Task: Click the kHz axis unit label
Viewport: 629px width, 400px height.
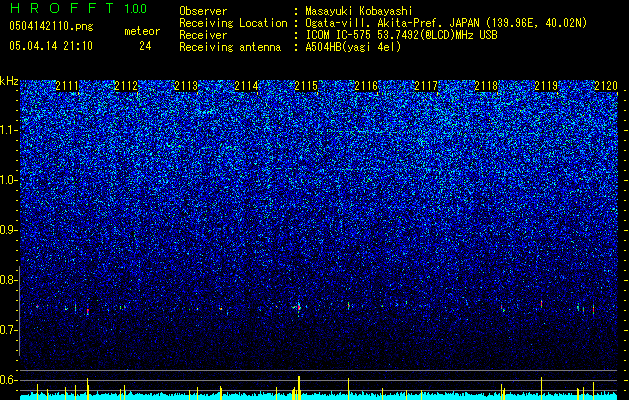Action: 9,81
